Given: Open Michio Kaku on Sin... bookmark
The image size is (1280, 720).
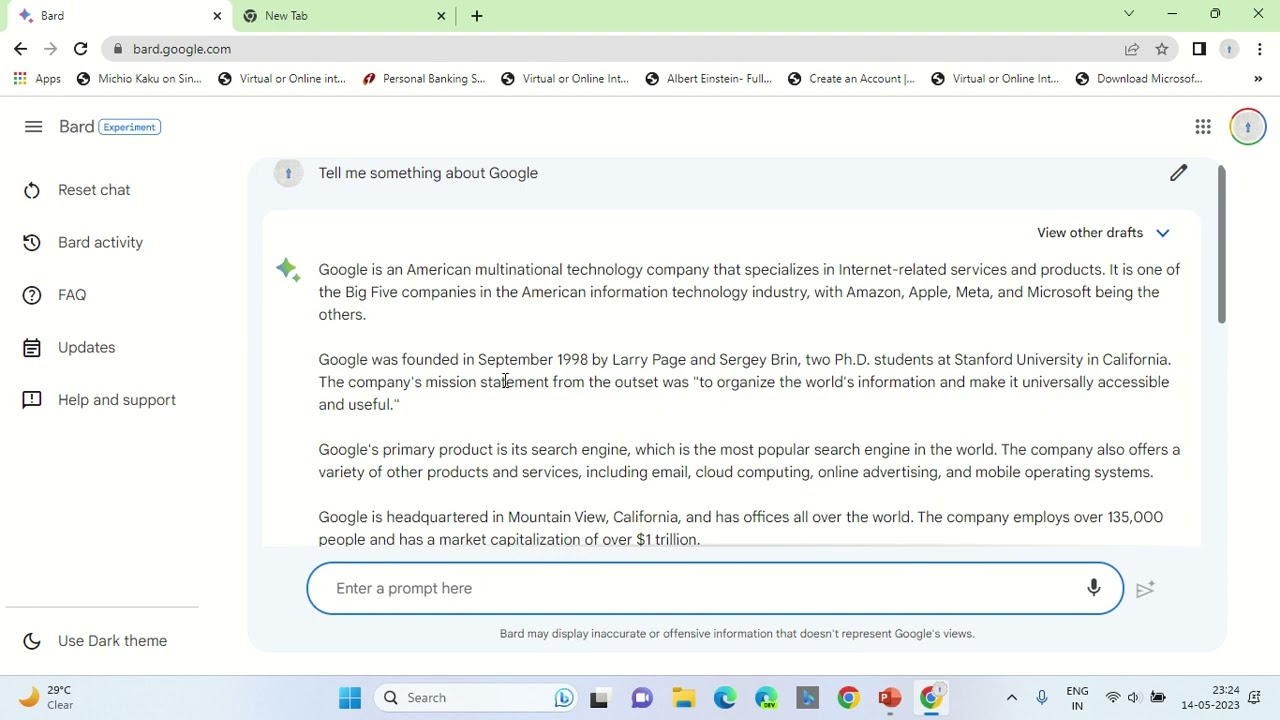Looking at the screenshot, I should click(139, 79).
